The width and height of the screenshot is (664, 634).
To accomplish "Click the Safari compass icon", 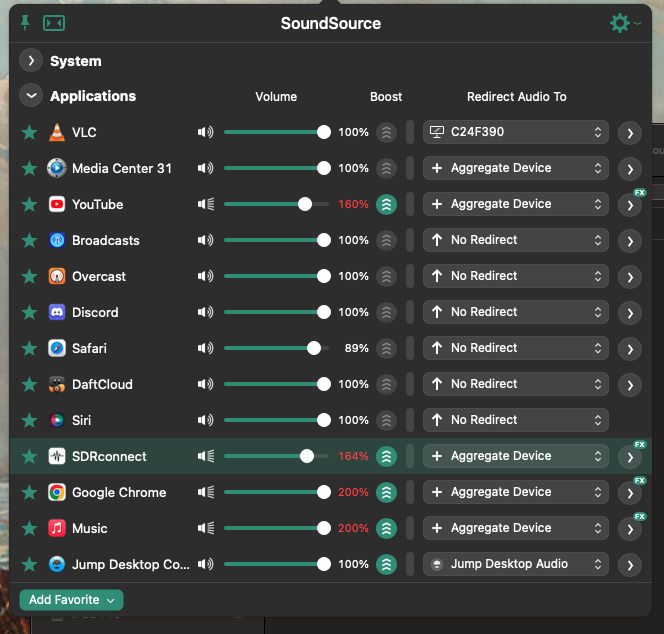I will coord(57,348).
